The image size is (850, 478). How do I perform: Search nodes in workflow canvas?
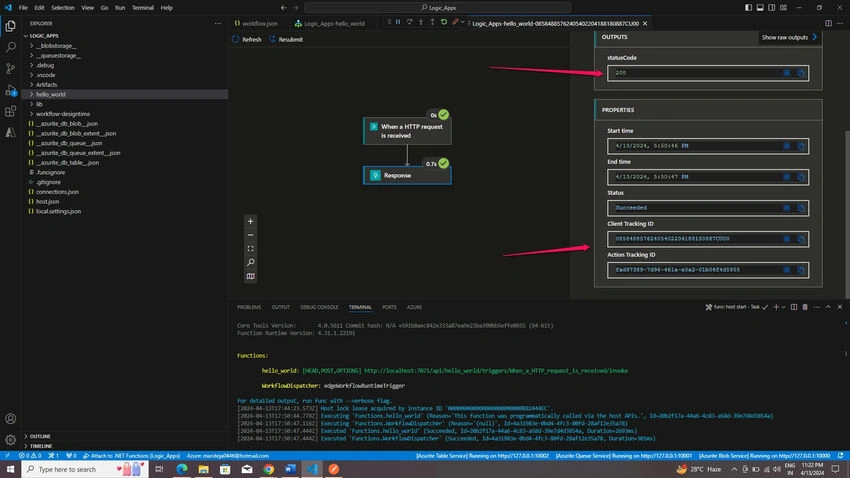tap(250, 262)
